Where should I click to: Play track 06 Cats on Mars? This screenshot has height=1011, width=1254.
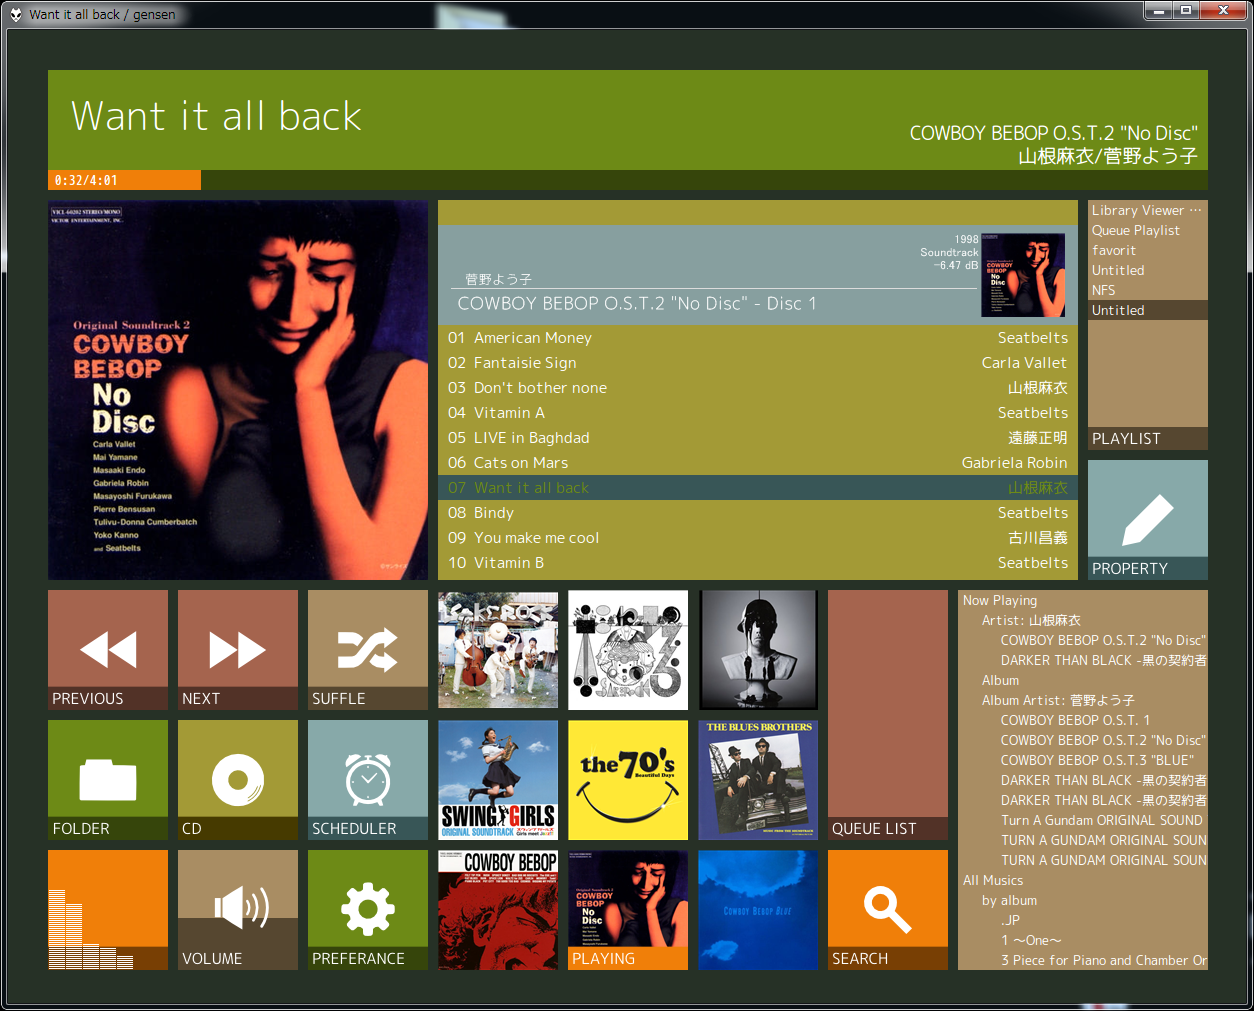(758, 463)
